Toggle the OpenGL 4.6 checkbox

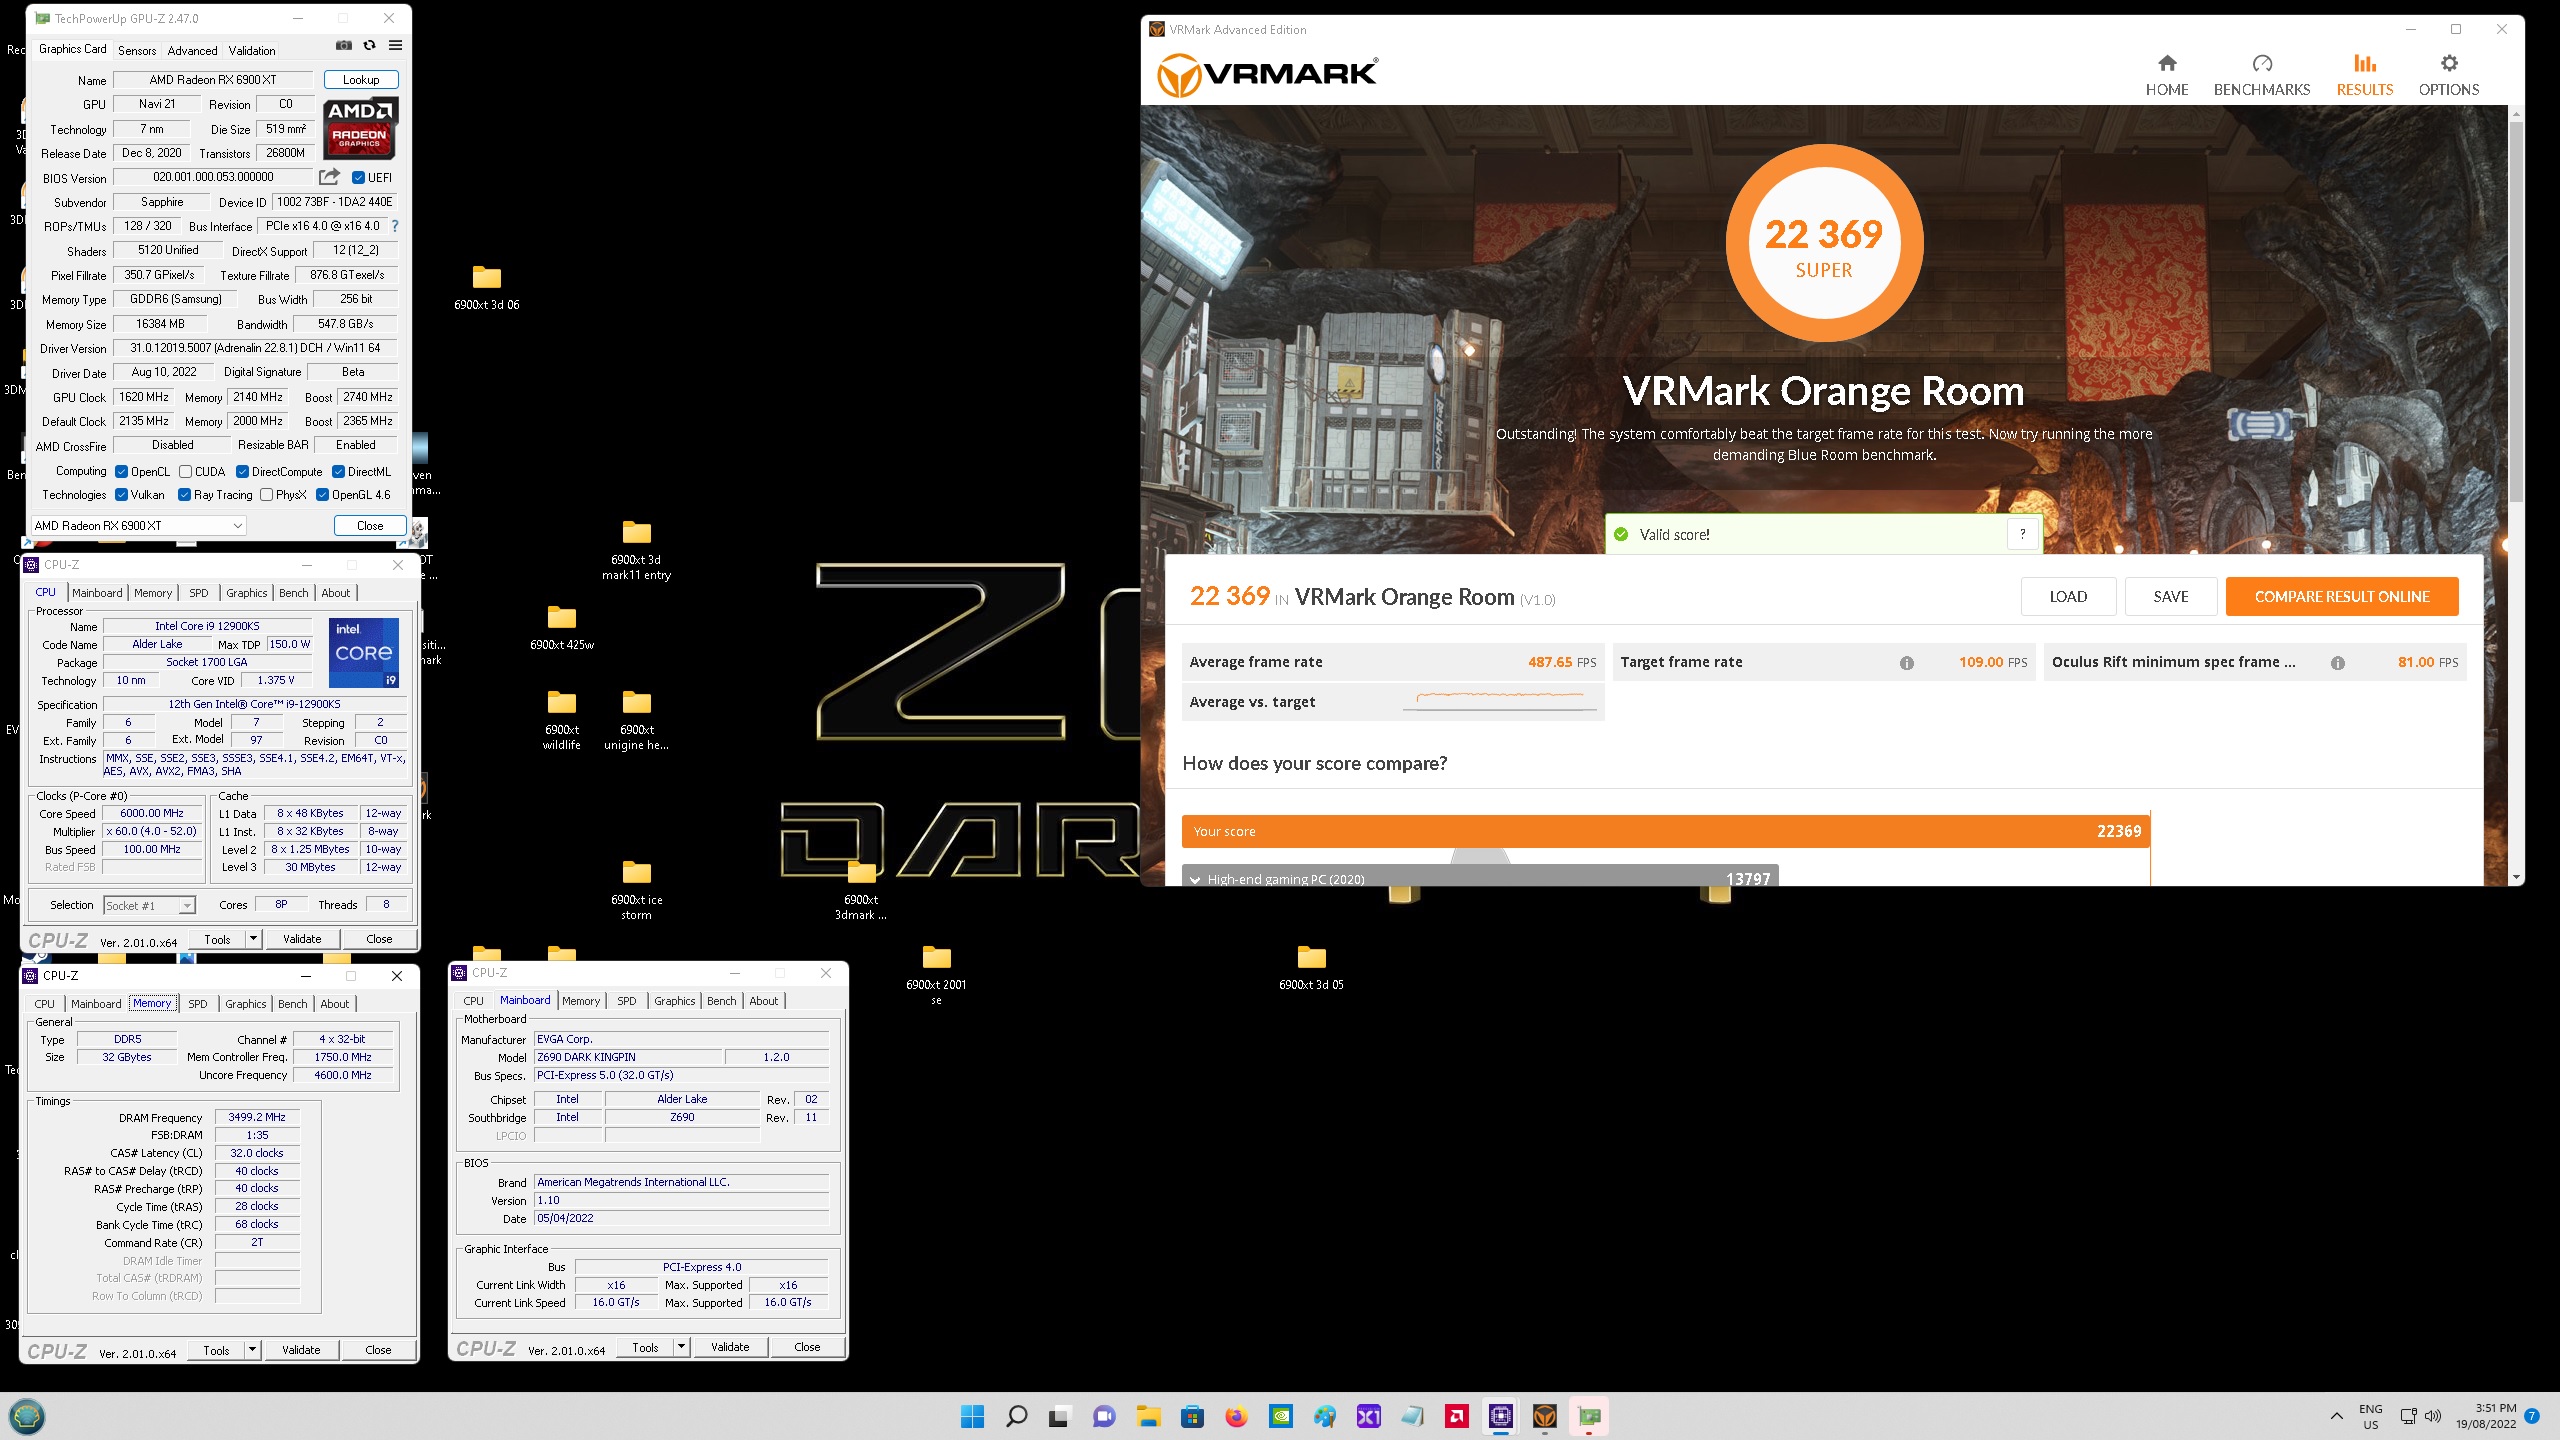click(322, 495)
